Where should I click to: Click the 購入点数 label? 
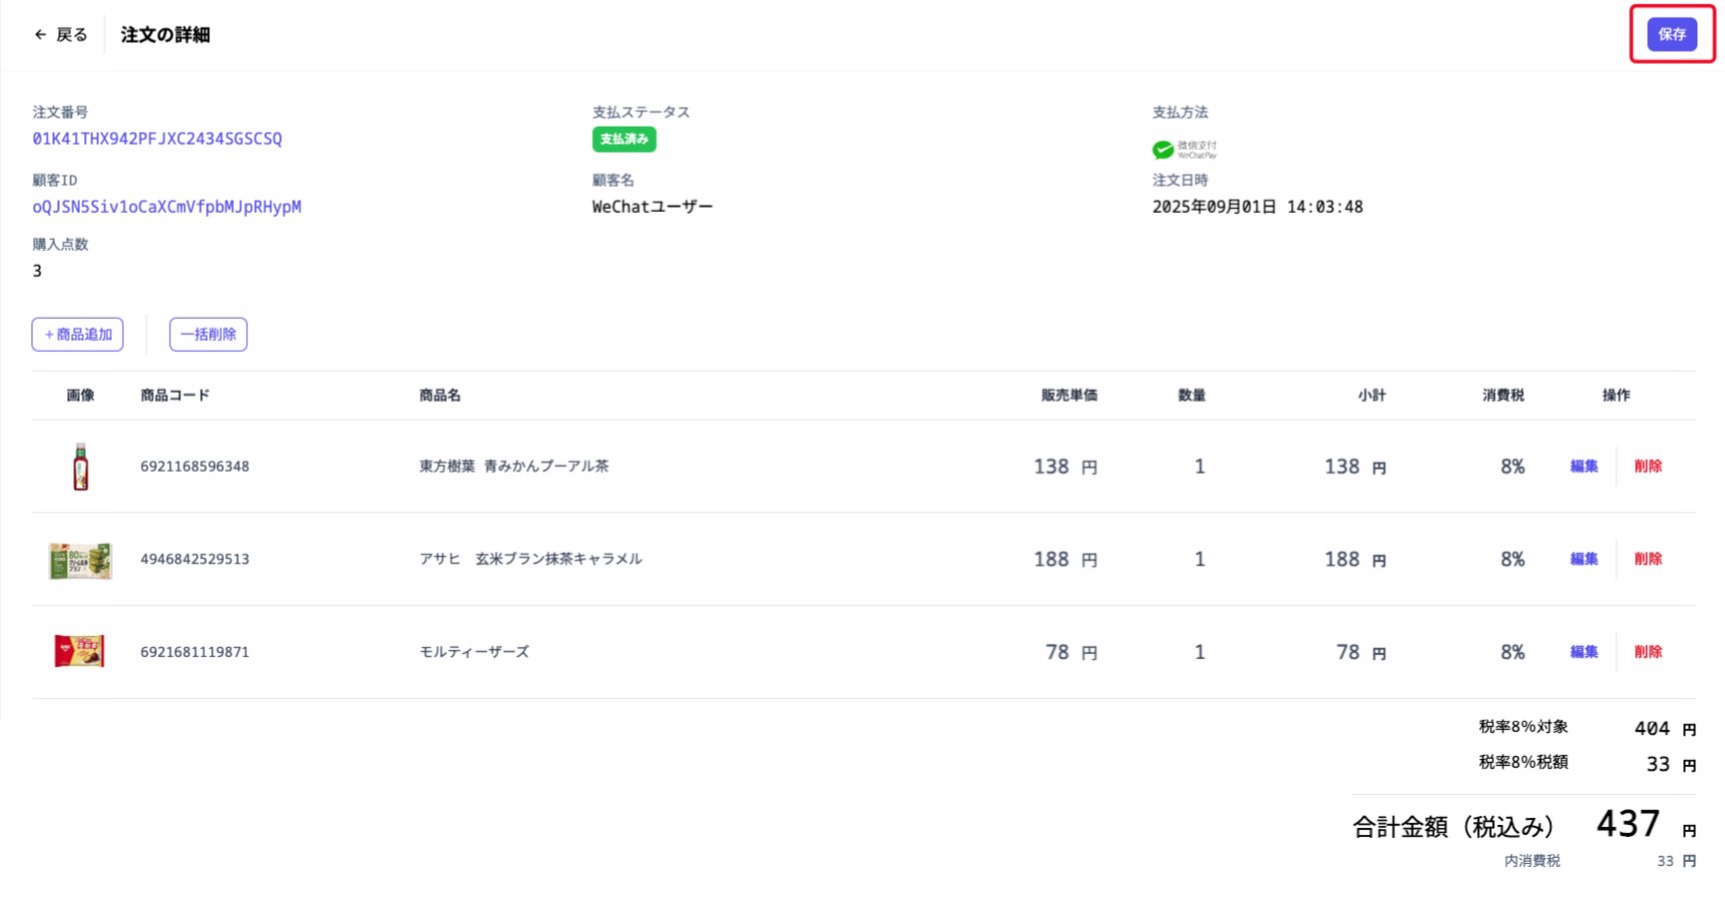(60, 244)
